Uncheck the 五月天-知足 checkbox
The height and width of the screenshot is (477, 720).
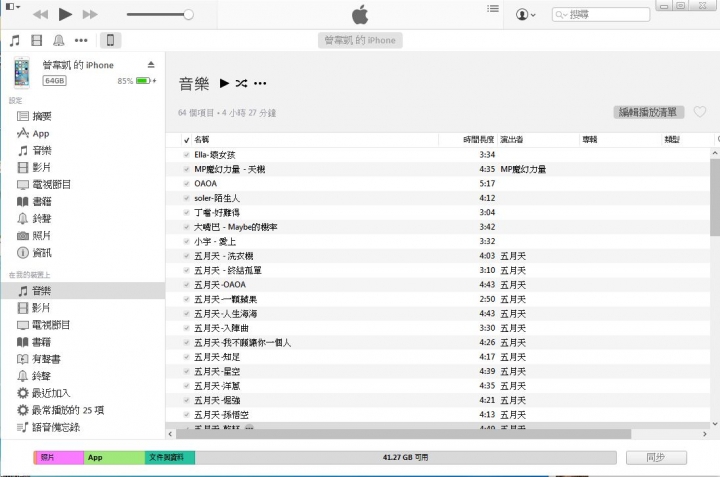(186, 357)
